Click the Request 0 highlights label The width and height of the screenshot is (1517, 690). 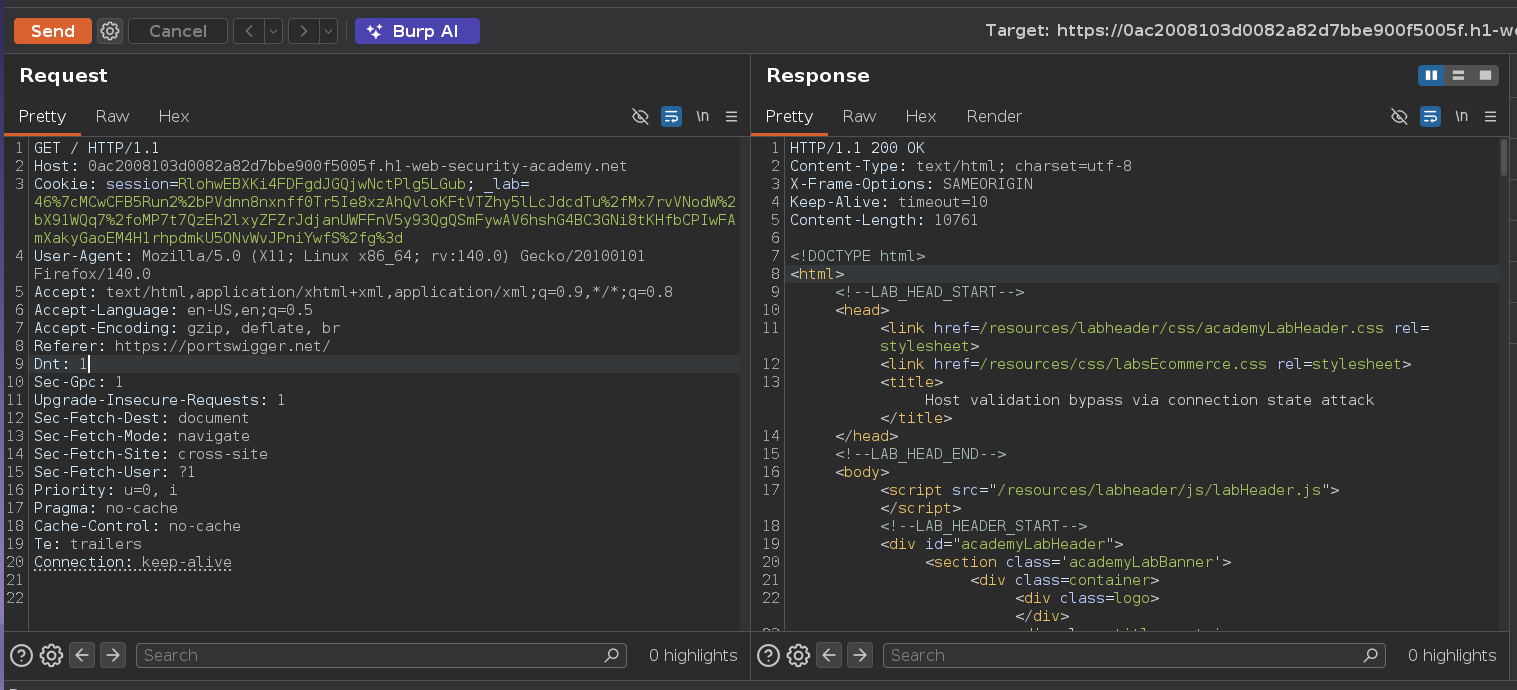693,655
